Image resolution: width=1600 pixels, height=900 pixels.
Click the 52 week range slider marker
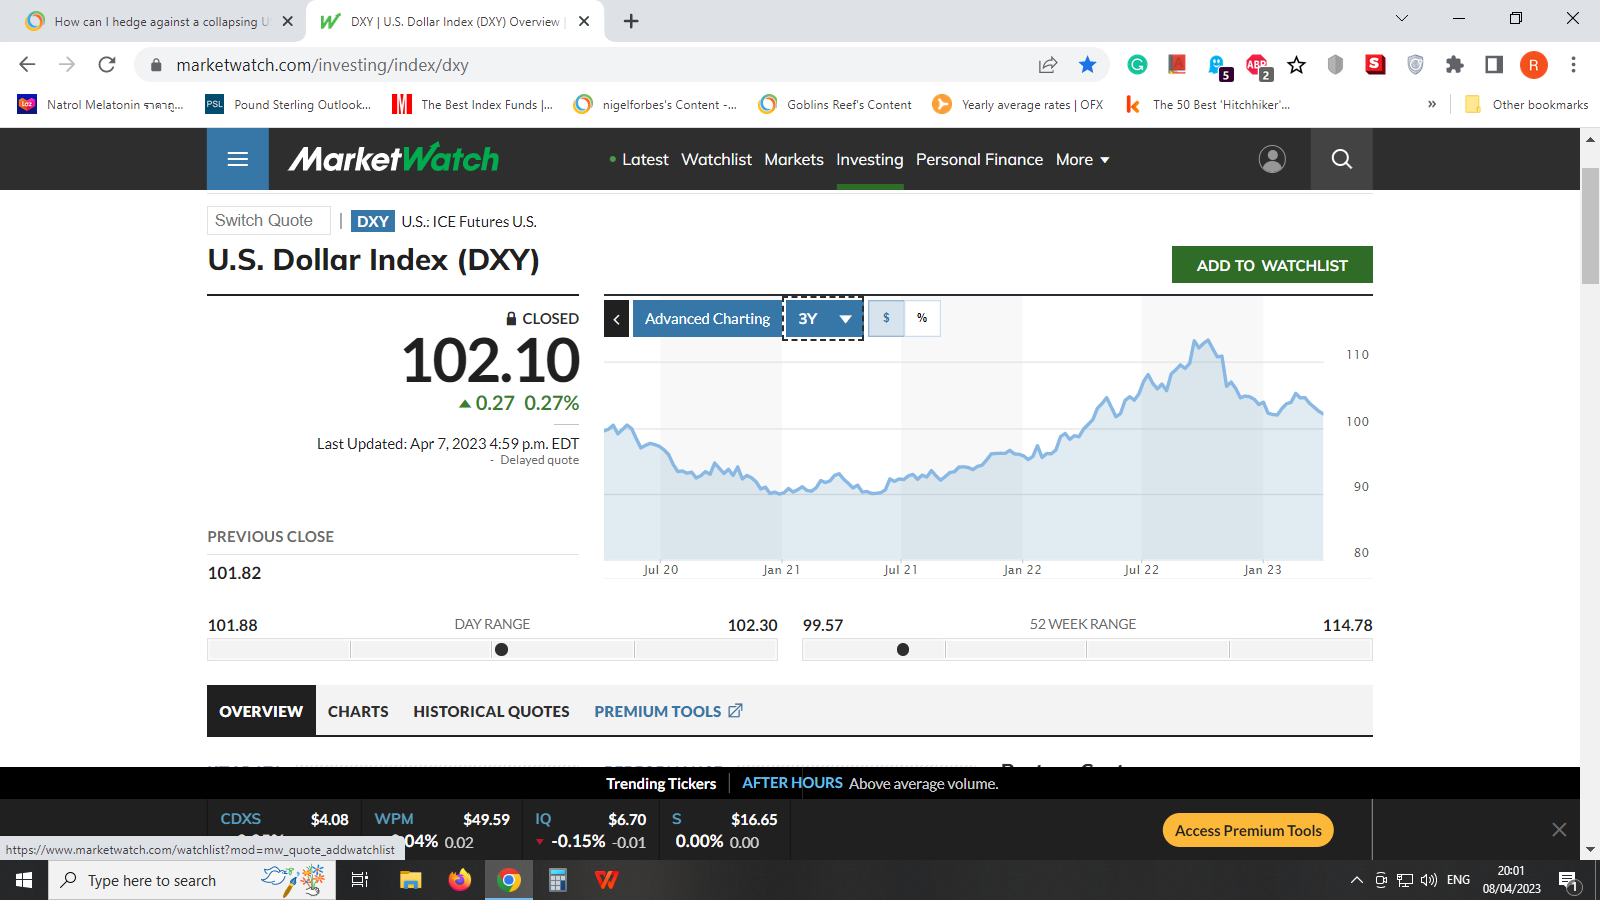903,650
